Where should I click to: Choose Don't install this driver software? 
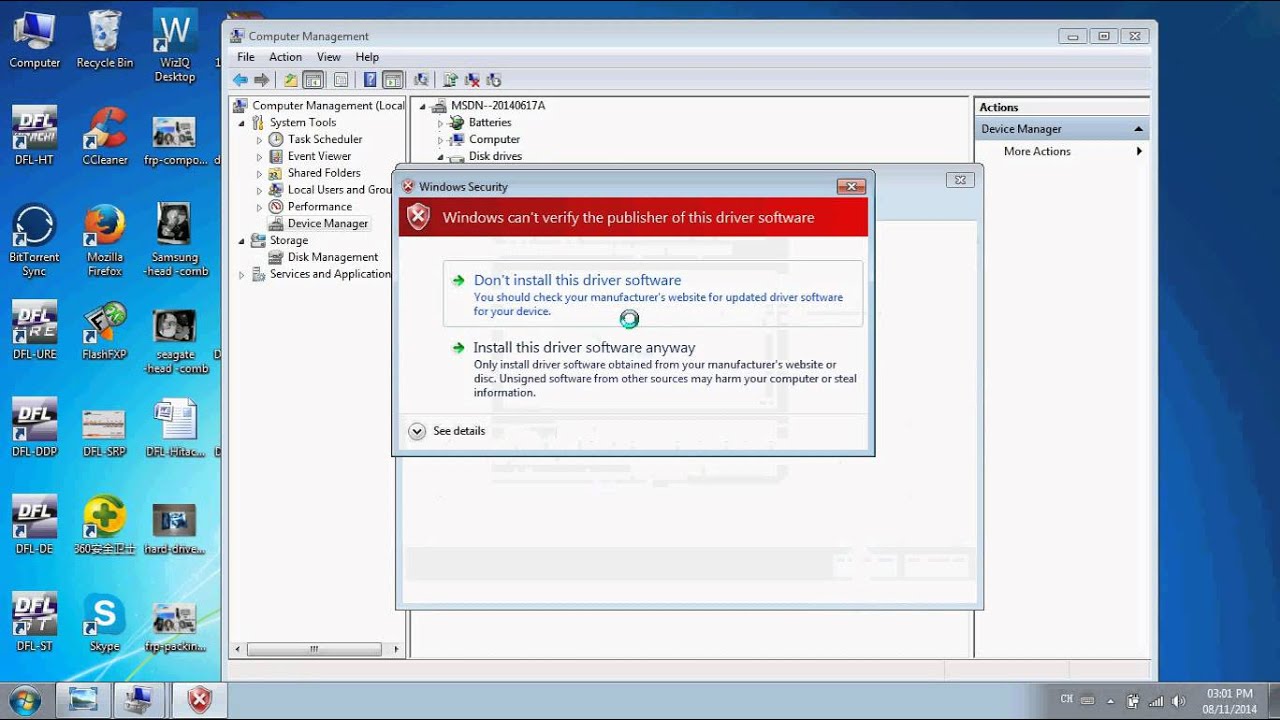coord(652,294)
